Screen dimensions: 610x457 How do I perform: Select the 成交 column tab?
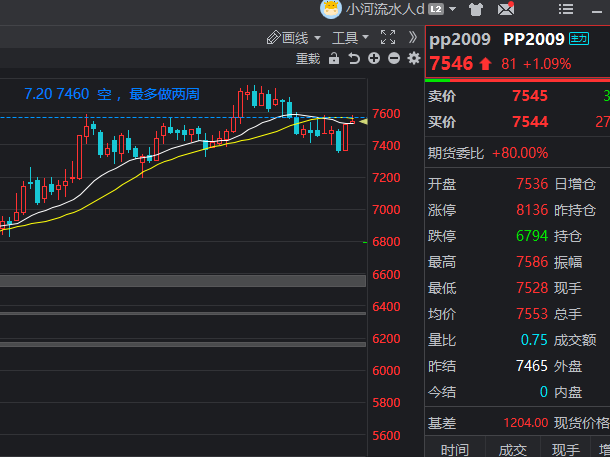pos(512,450)
